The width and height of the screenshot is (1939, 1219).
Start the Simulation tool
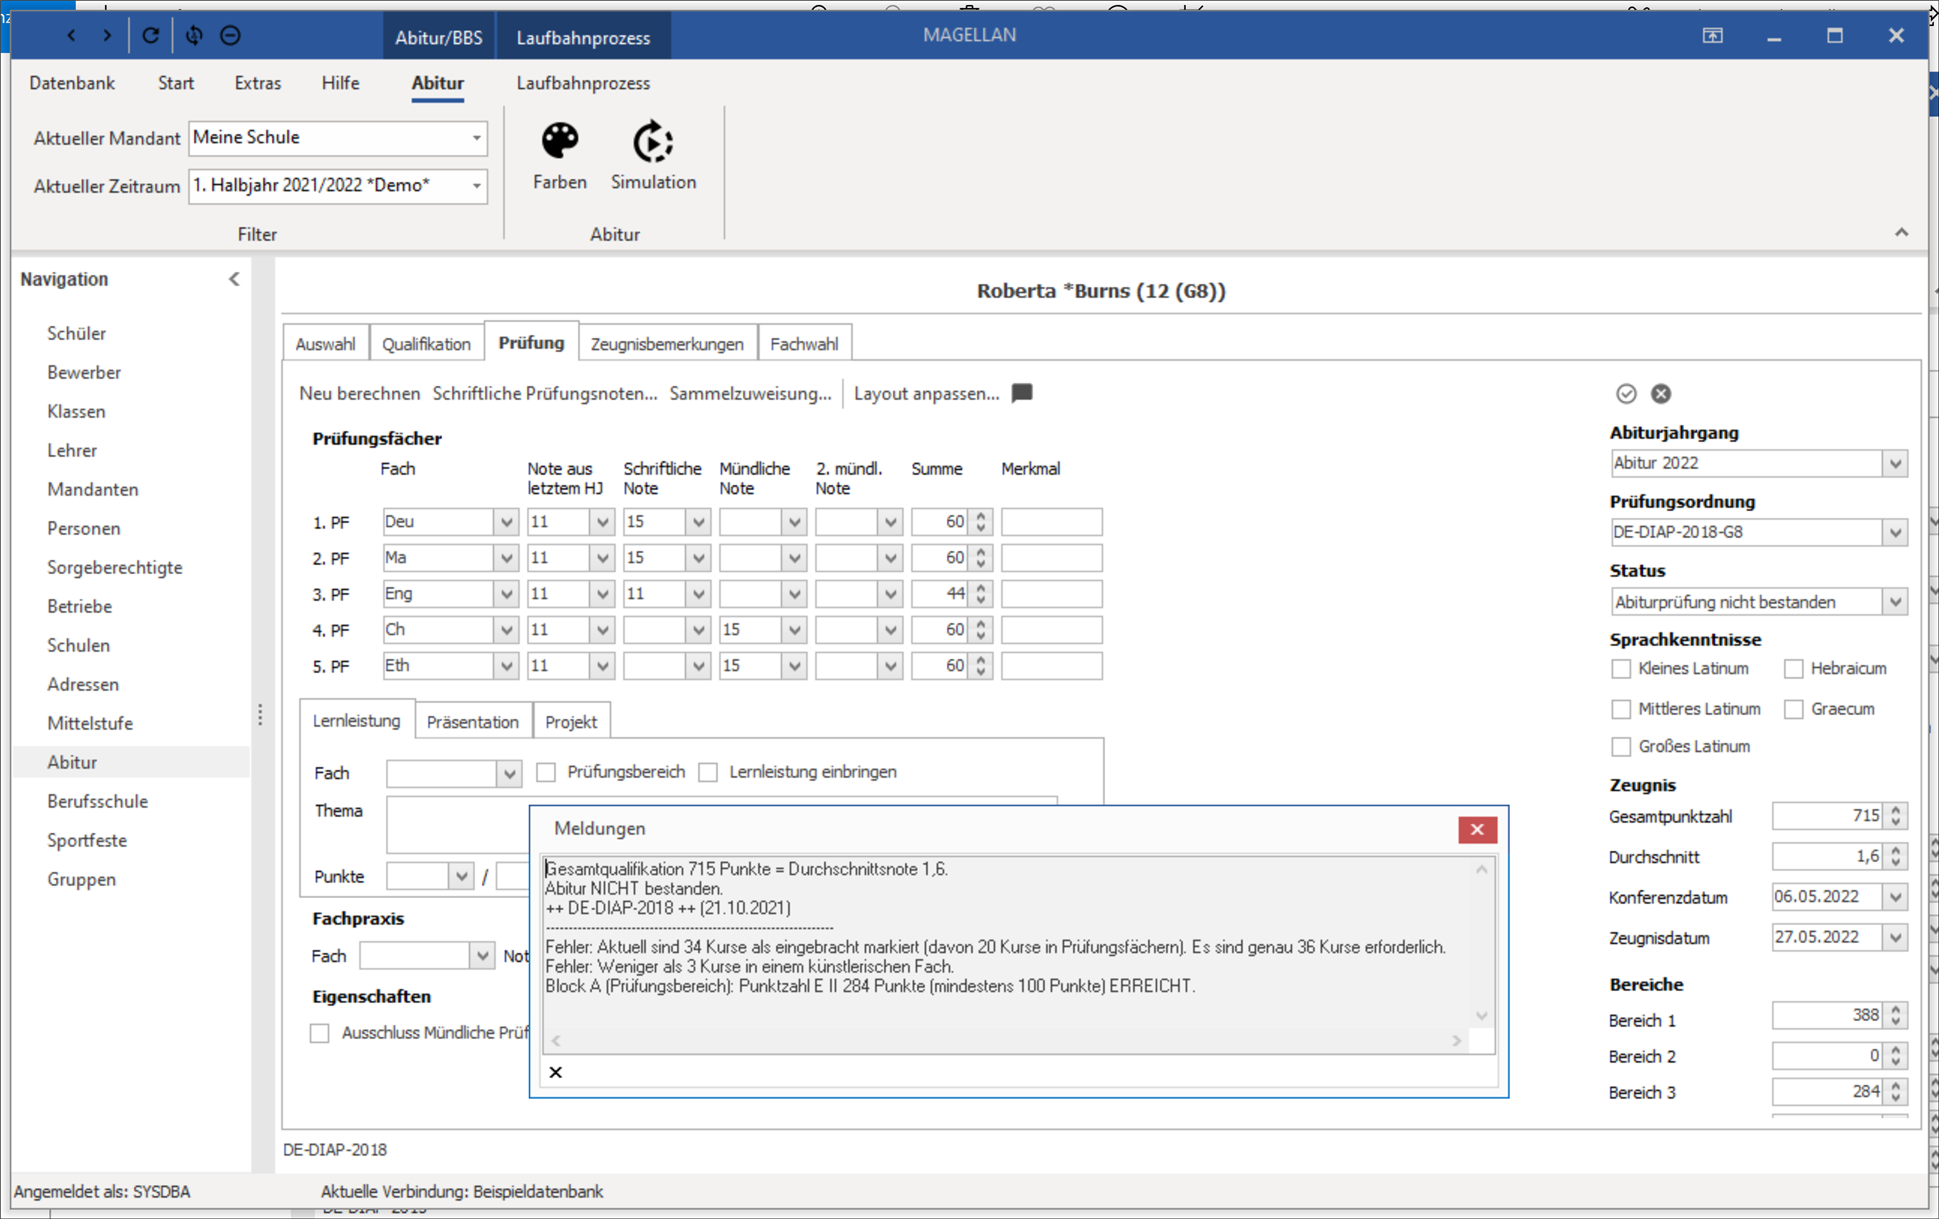[653, 156]
